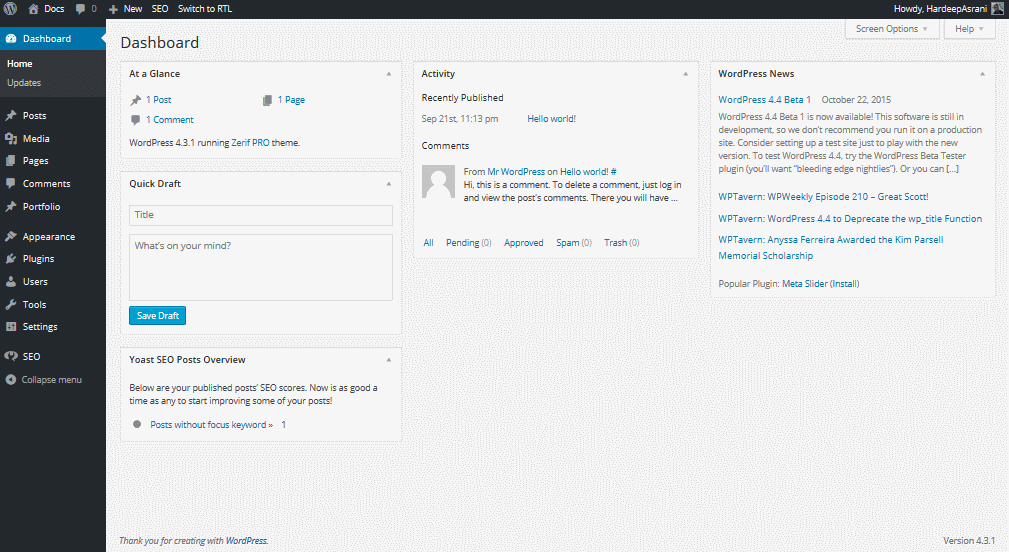Collapse the sidebar menu

pos(44,380)
